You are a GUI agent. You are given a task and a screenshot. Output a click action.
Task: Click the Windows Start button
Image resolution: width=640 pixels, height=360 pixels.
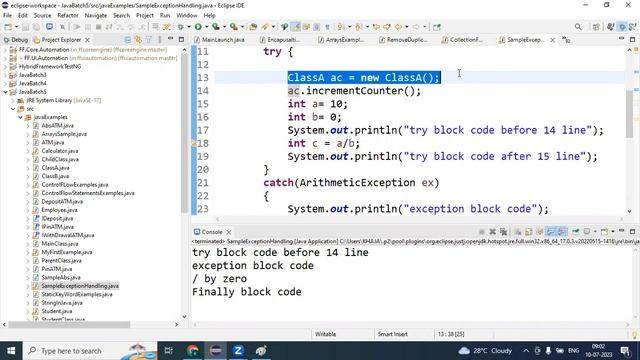pyautogui.click(x=11, y=351)
